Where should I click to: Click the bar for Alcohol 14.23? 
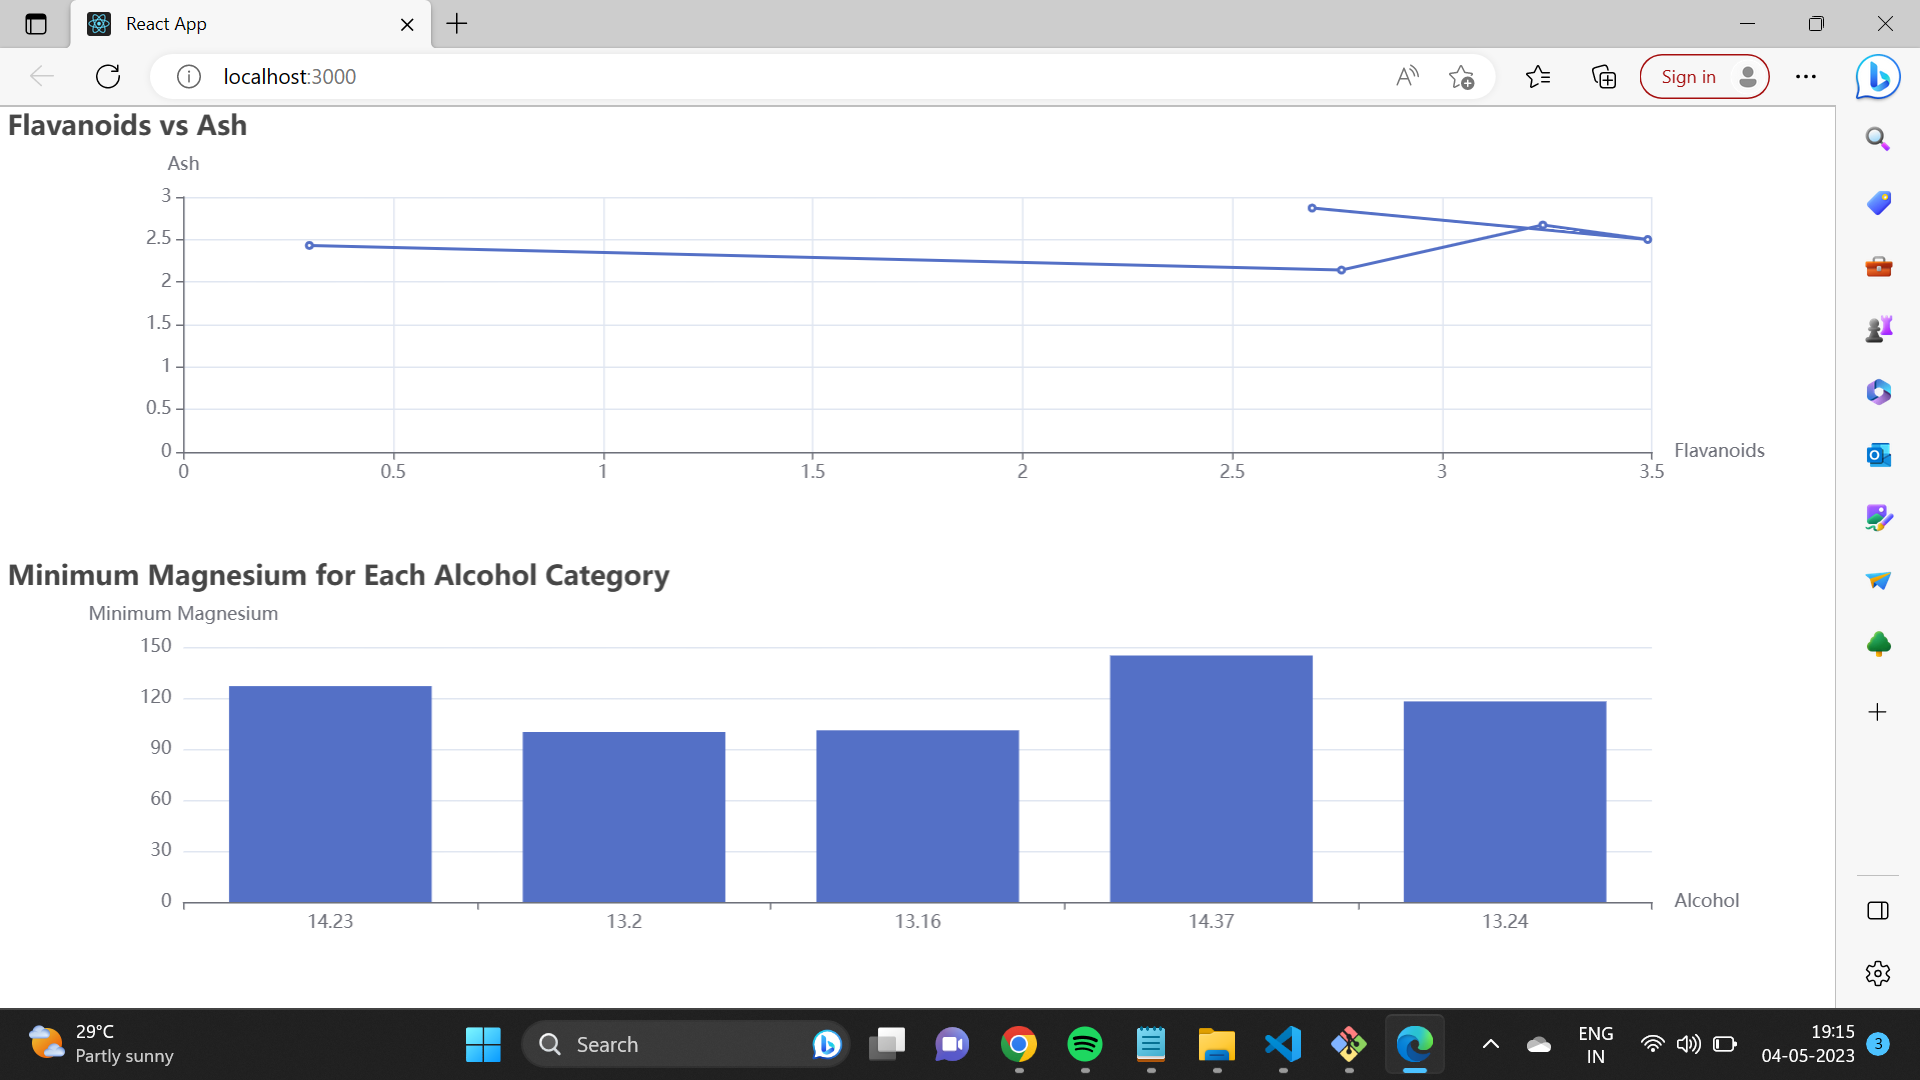pos(330,794)
